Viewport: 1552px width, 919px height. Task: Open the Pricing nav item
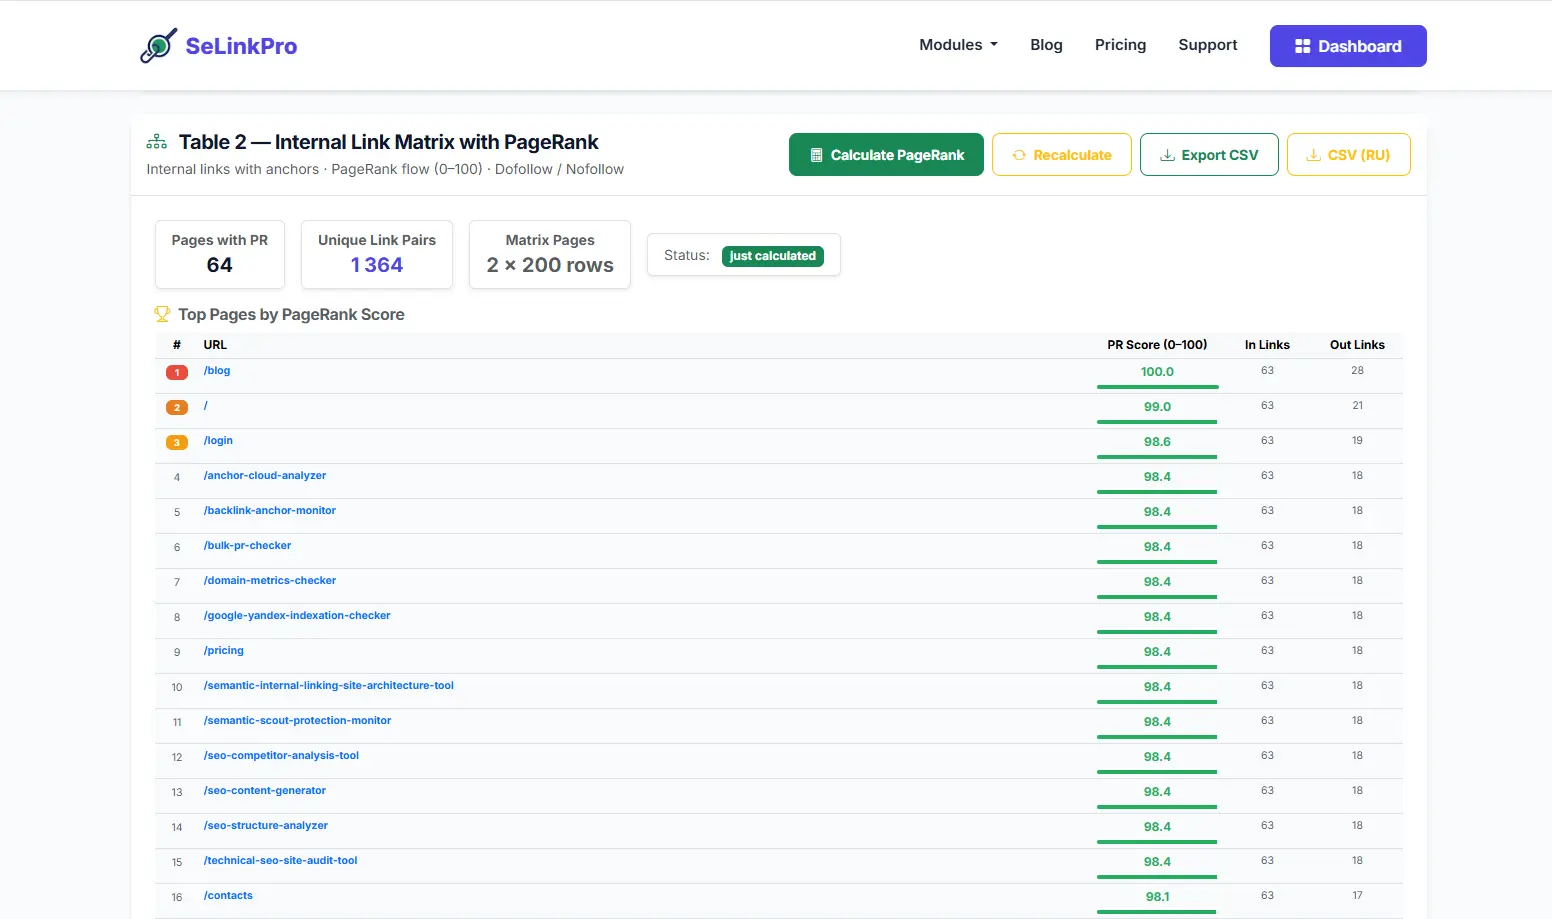tap(1120, 45)
